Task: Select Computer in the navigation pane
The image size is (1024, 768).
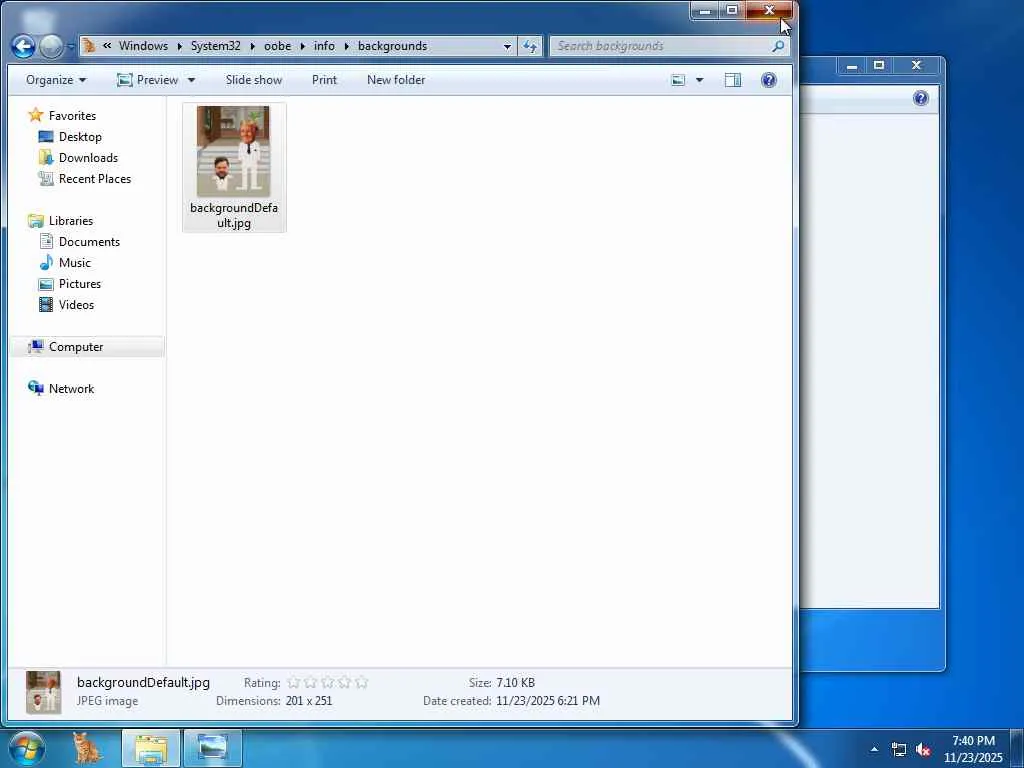Action: [x=76, y=347]
